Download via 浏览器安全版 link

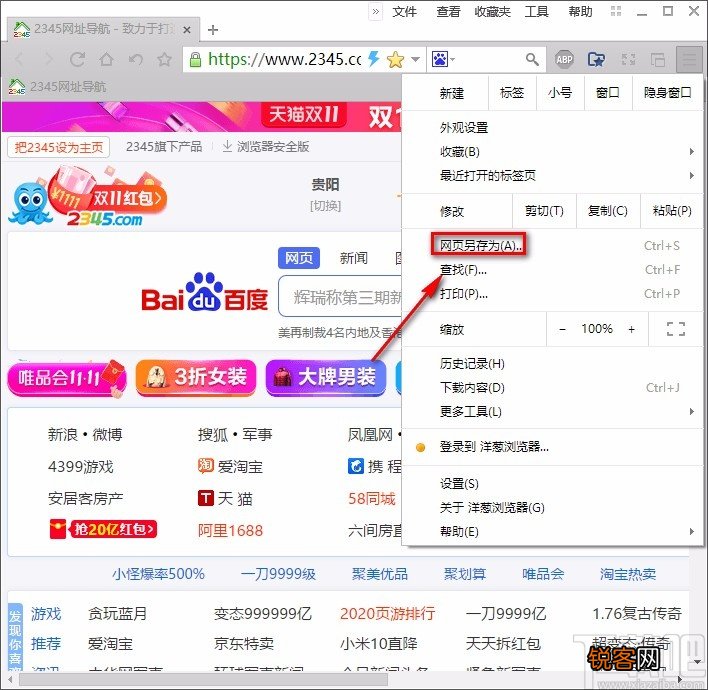point(266,147)
